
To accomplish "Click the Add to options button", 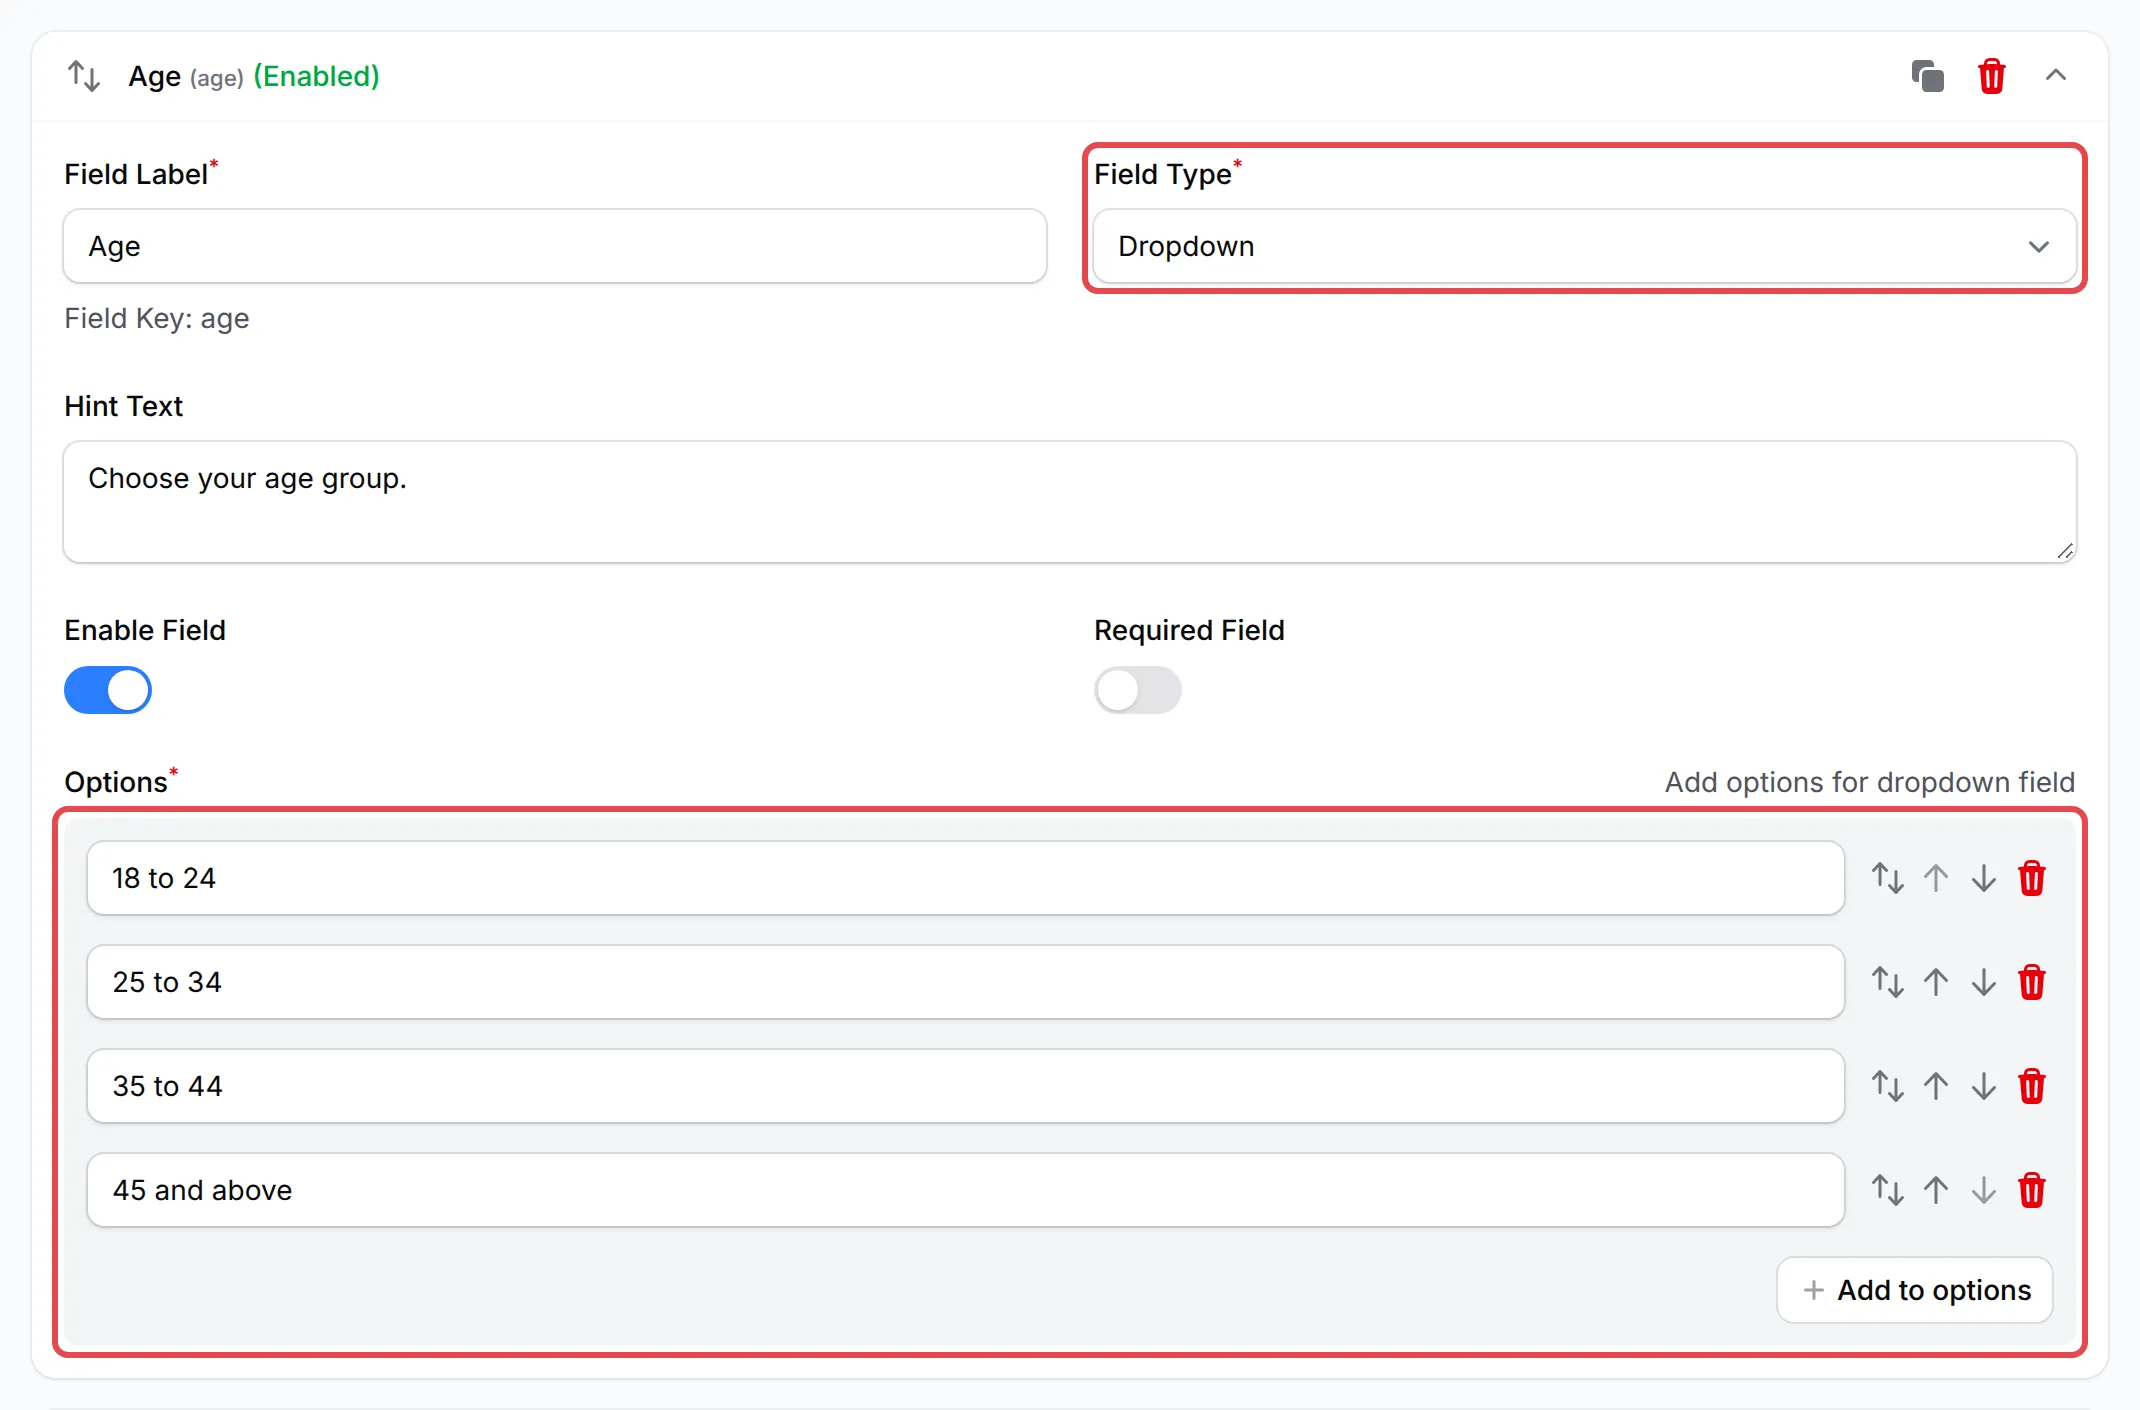I will pos(1915,1290).
